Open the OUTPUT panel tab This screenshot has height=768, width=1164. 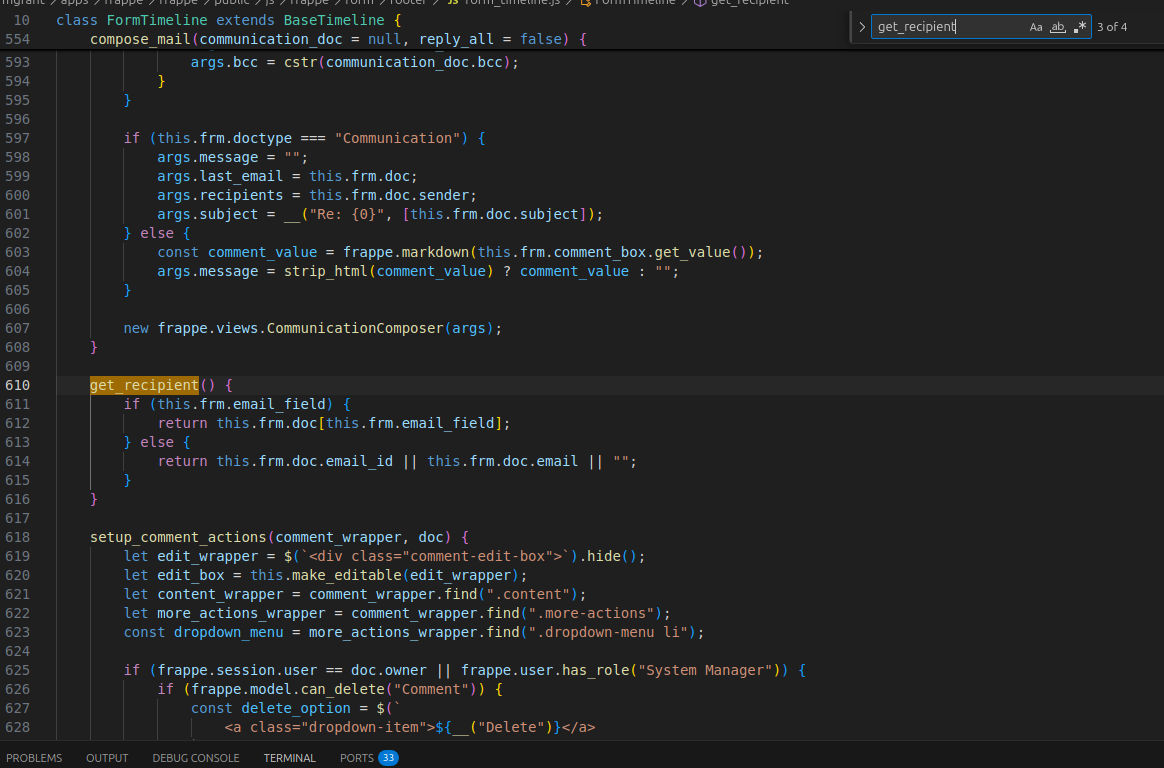point(107,758)
